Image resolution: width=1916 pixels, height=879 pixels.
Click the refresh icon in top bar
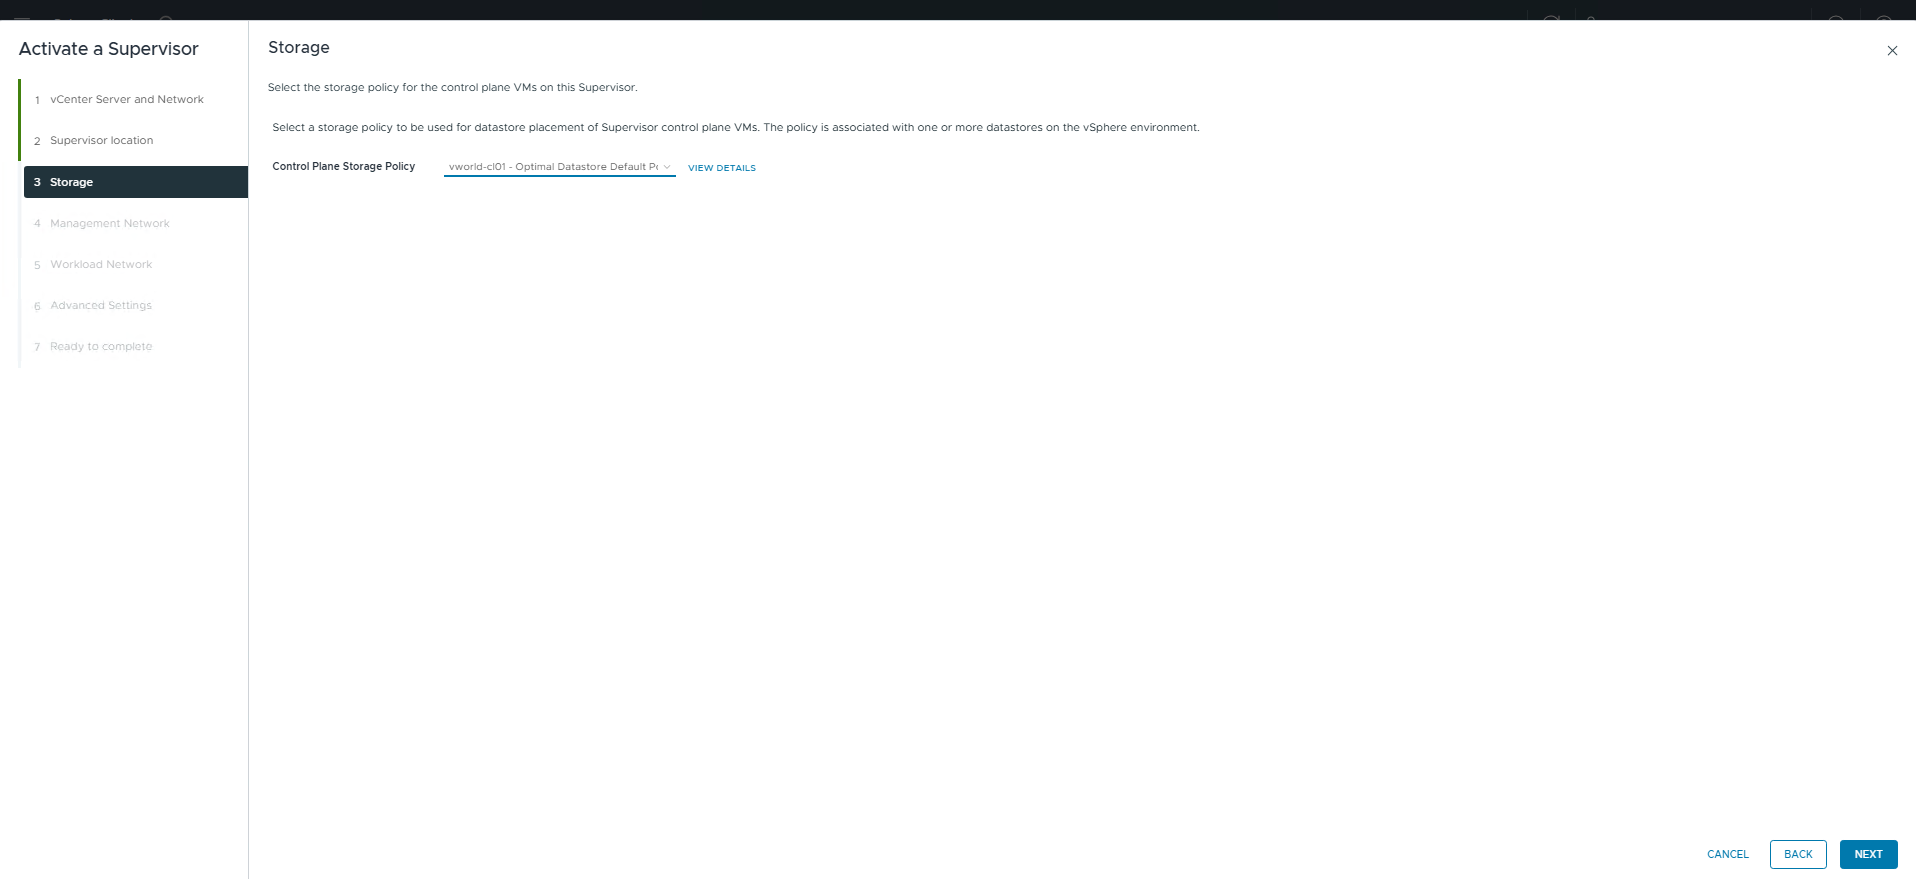(1551, 18)
